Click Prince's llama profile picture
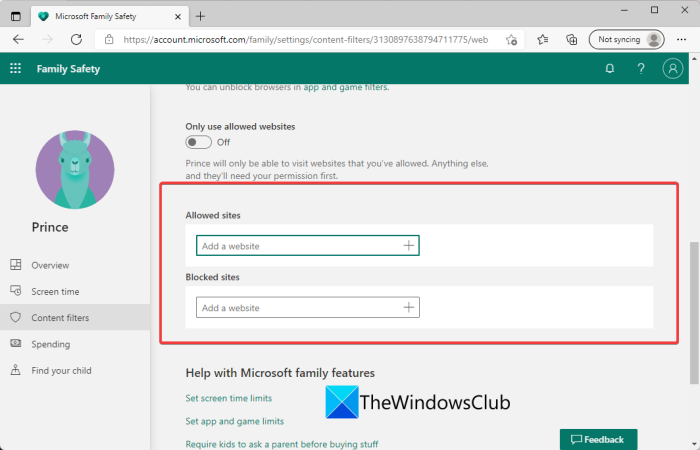 click(x=75, y=170)
